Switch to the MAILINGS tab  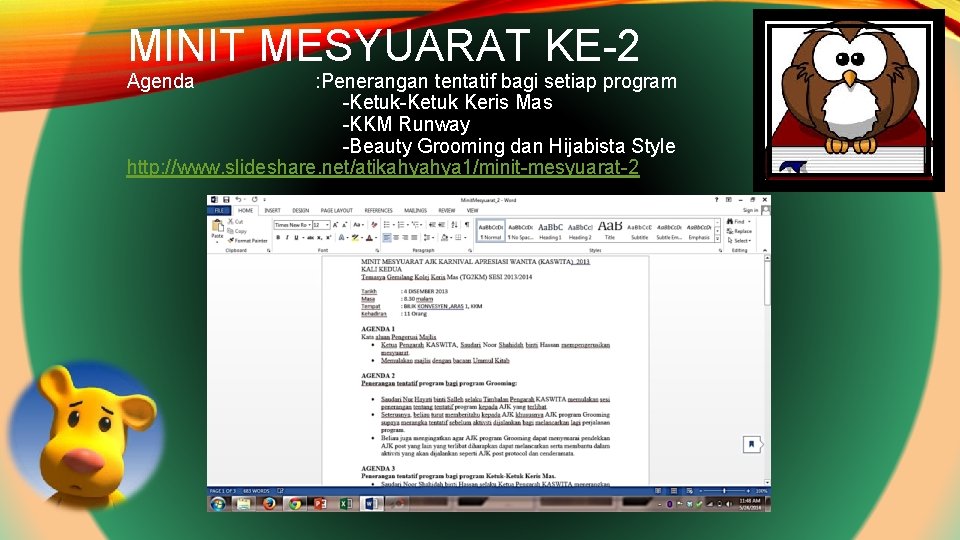point(415,211)
